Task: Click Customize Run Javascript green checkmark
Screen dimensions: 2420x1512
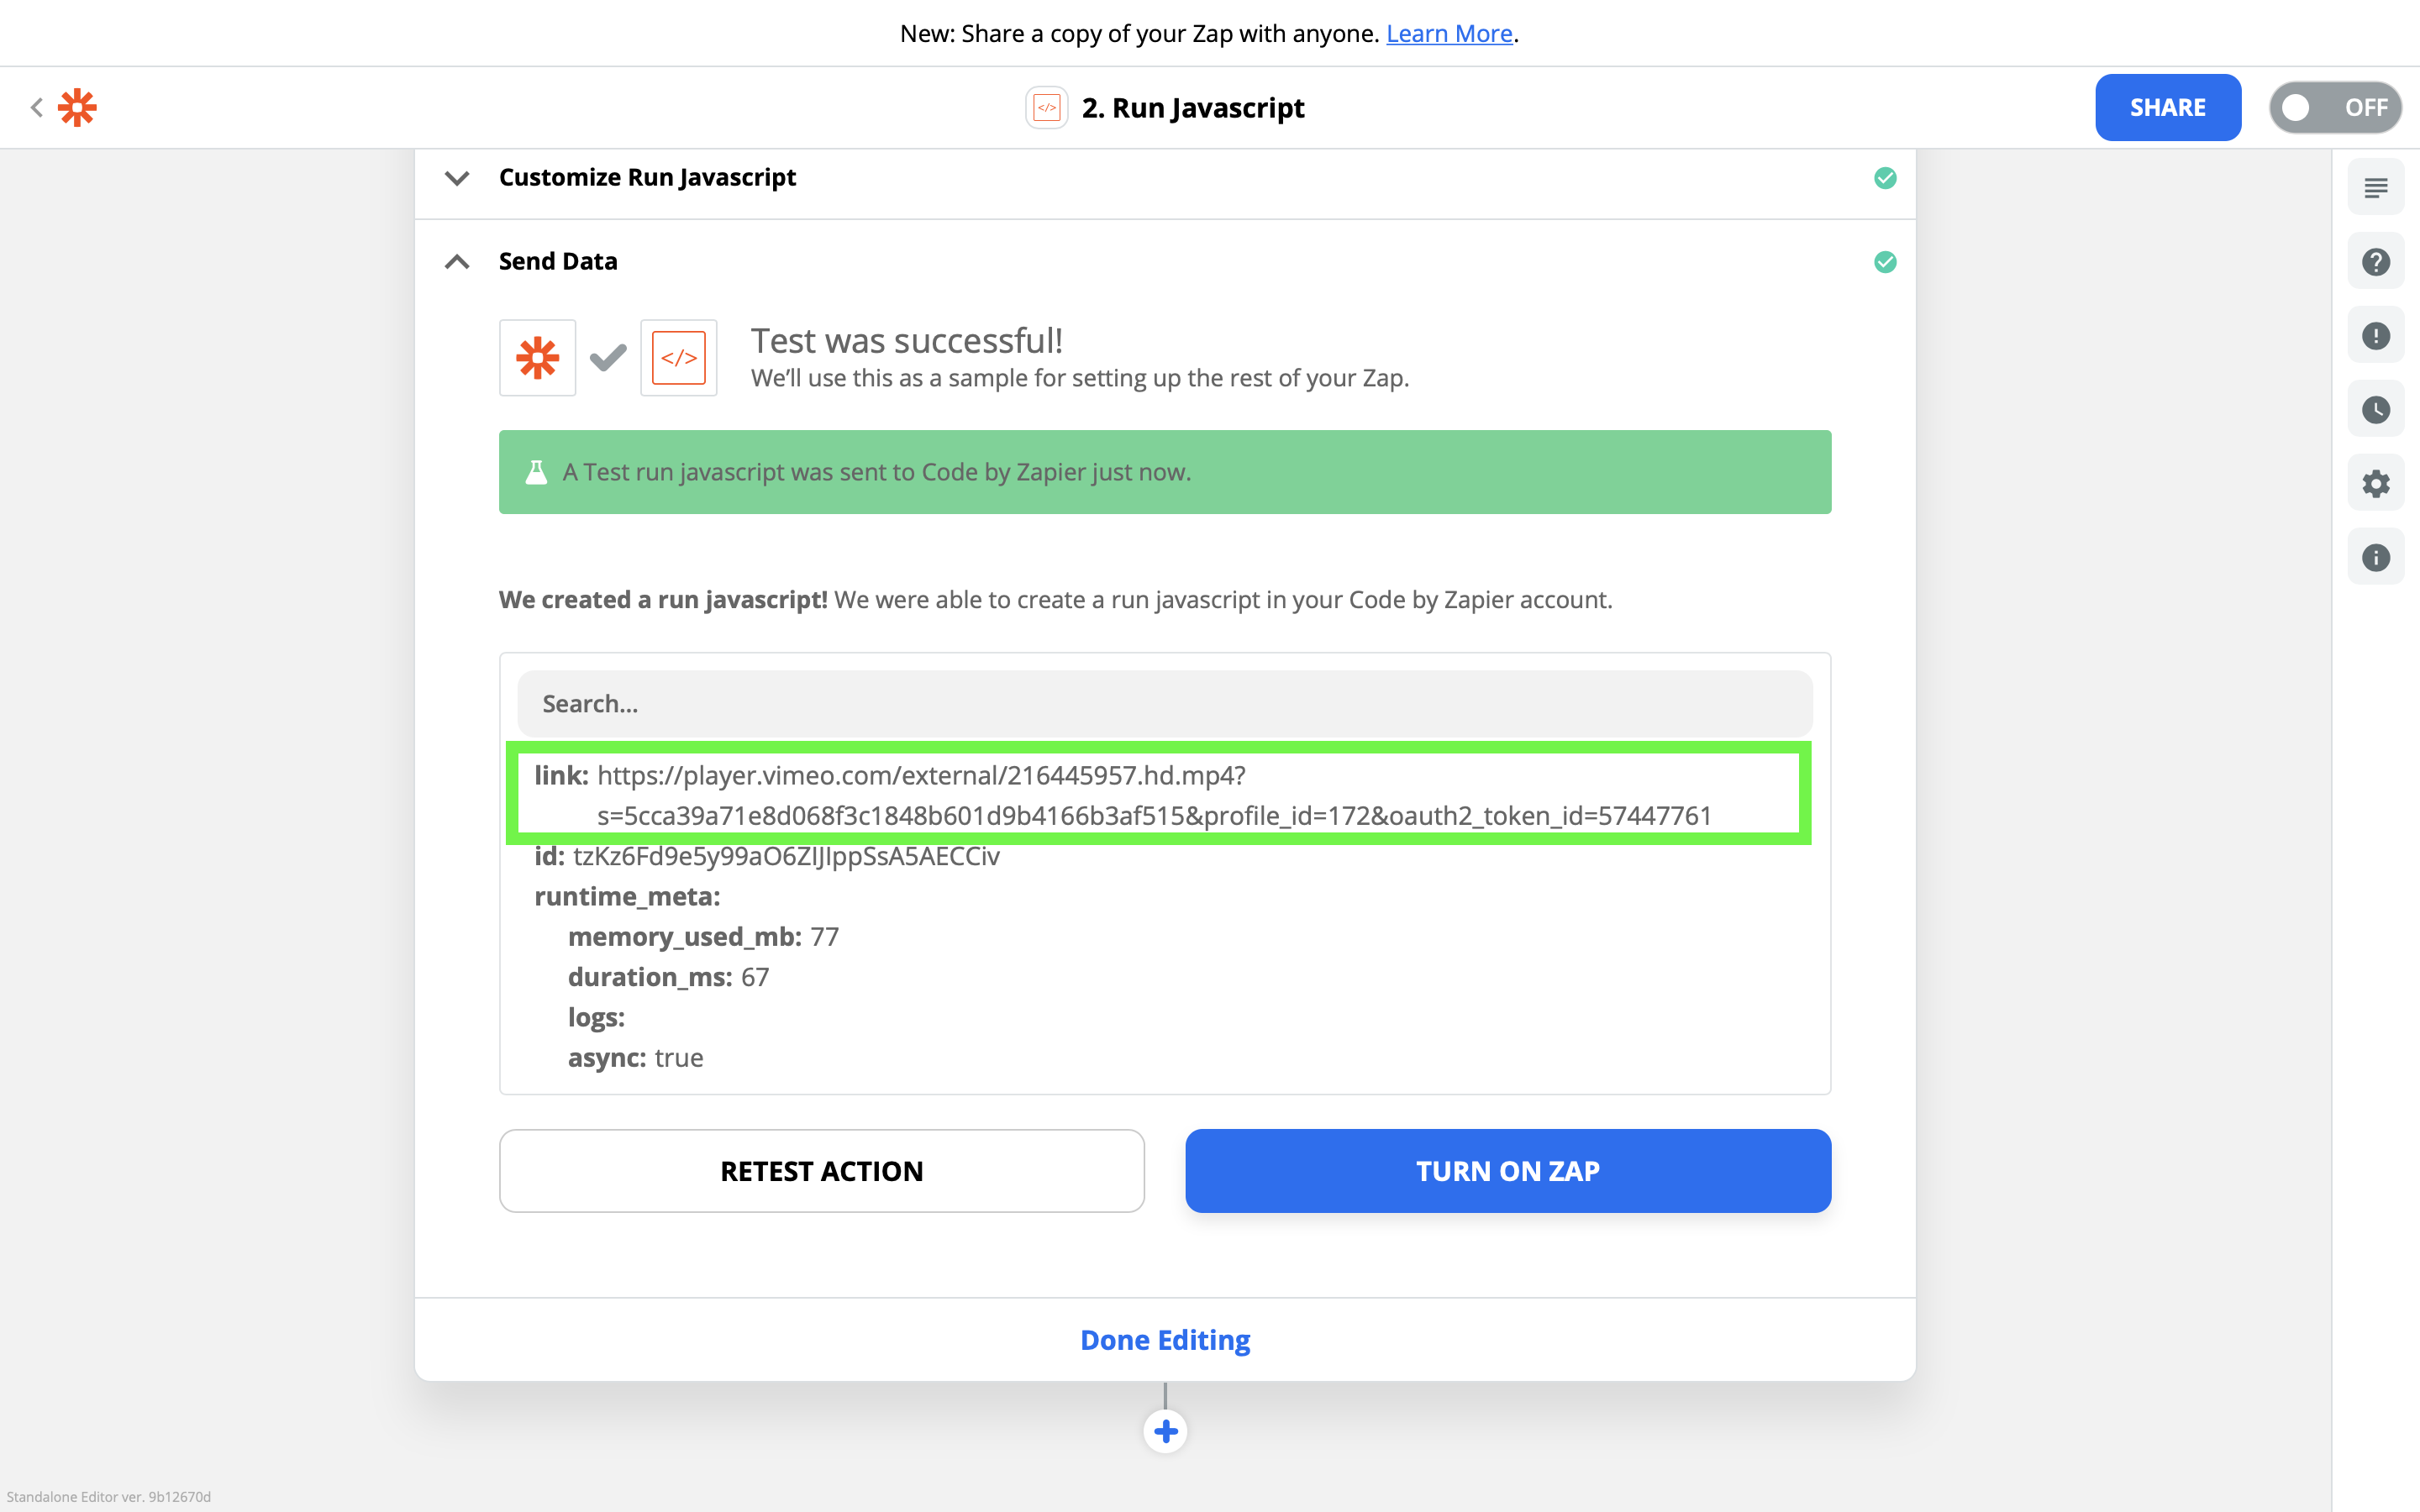Action: coord(1885,178)
